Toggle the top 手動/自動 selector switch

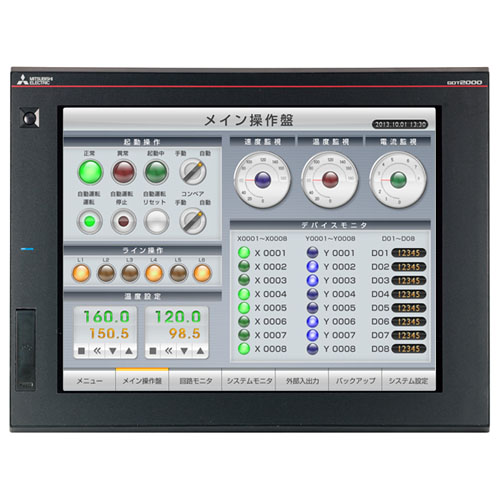pos(193,172)
